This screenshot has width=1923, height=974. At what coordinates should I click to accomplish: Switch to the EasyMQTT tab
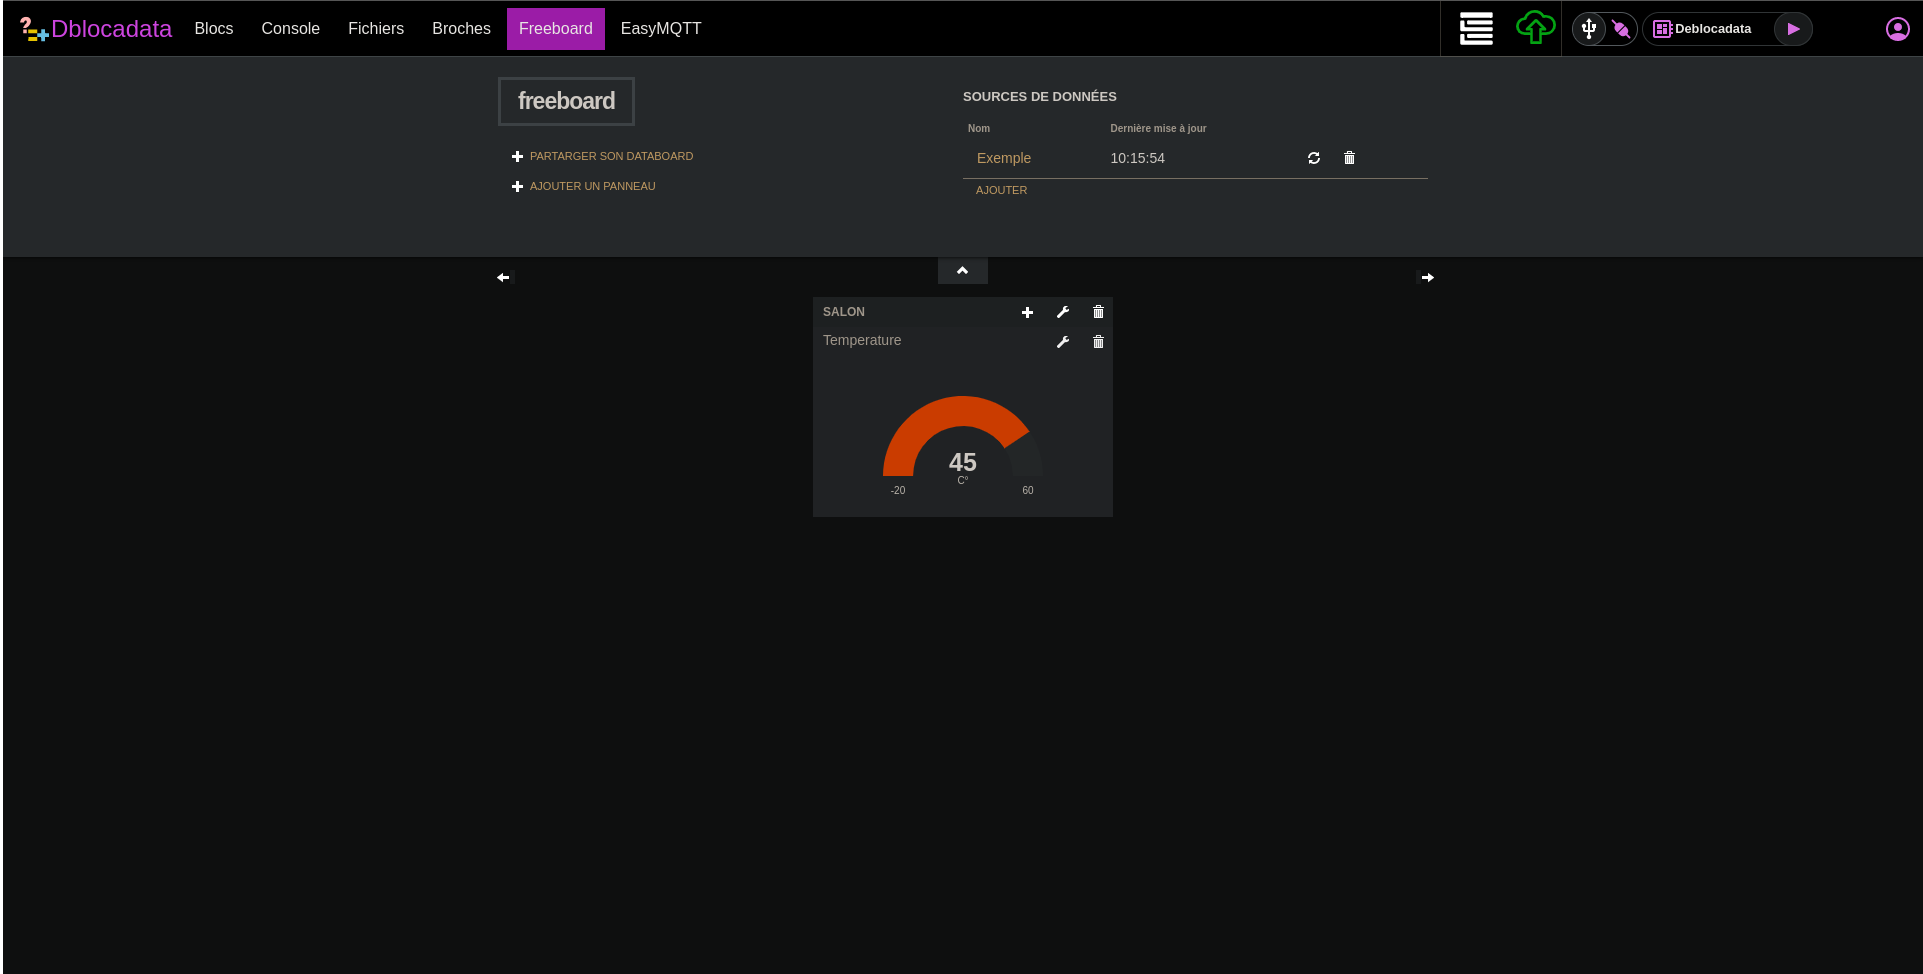(x=660, y=29)
